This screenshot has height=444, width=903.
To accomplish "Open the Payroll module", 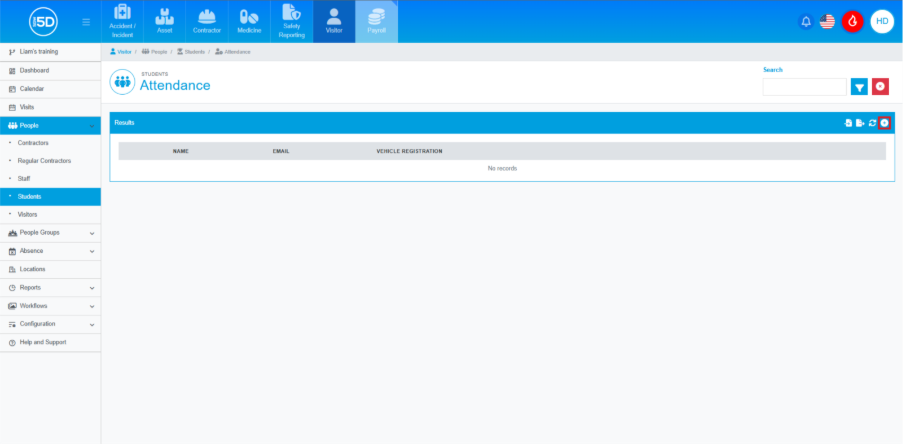I will pos(376,21).
